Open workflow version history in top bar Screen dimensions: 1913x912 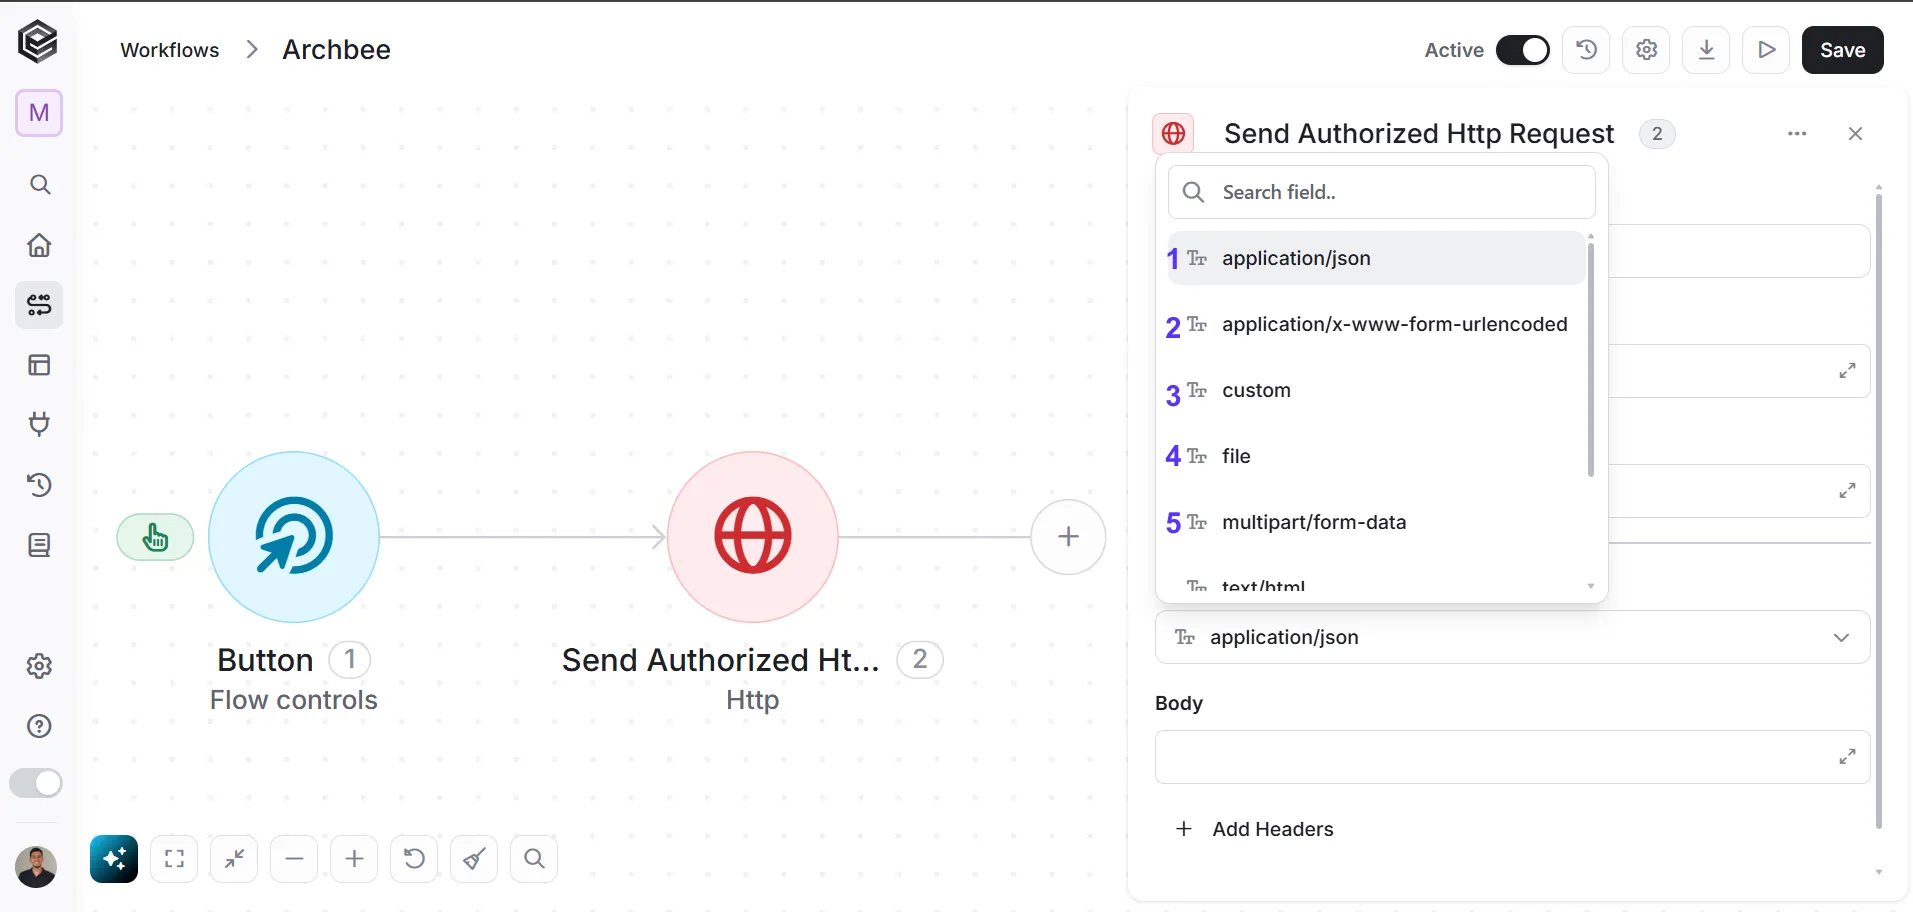point(1586,50)
